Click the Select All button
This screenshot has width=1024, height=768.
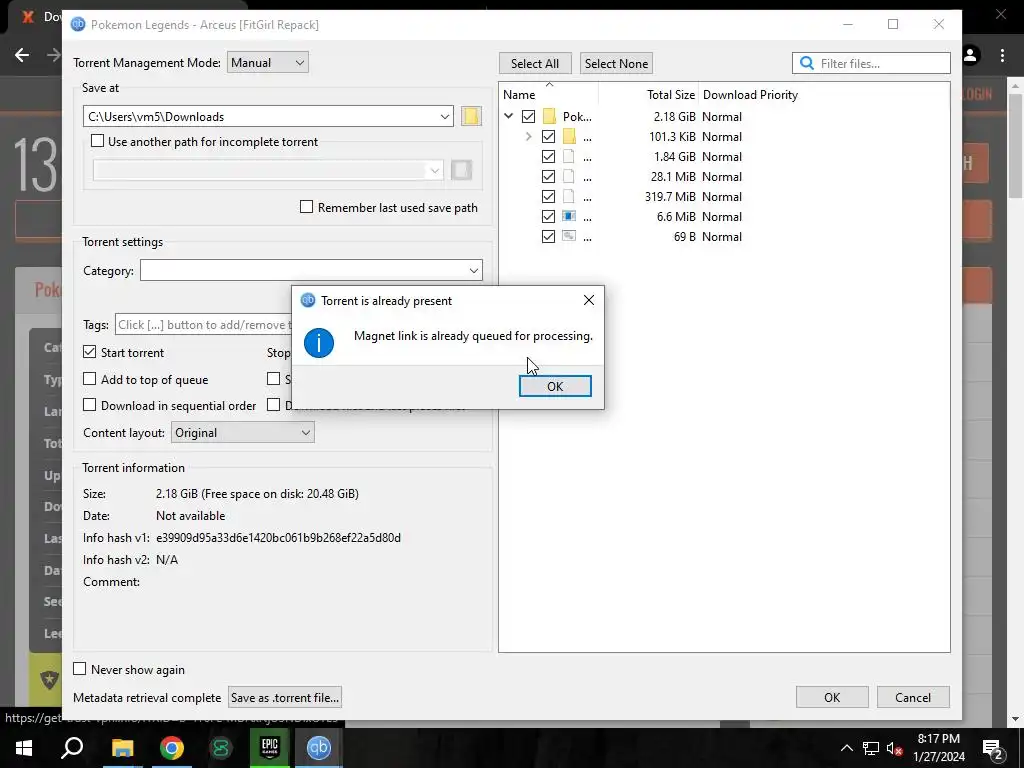click(x=535, y=63)
